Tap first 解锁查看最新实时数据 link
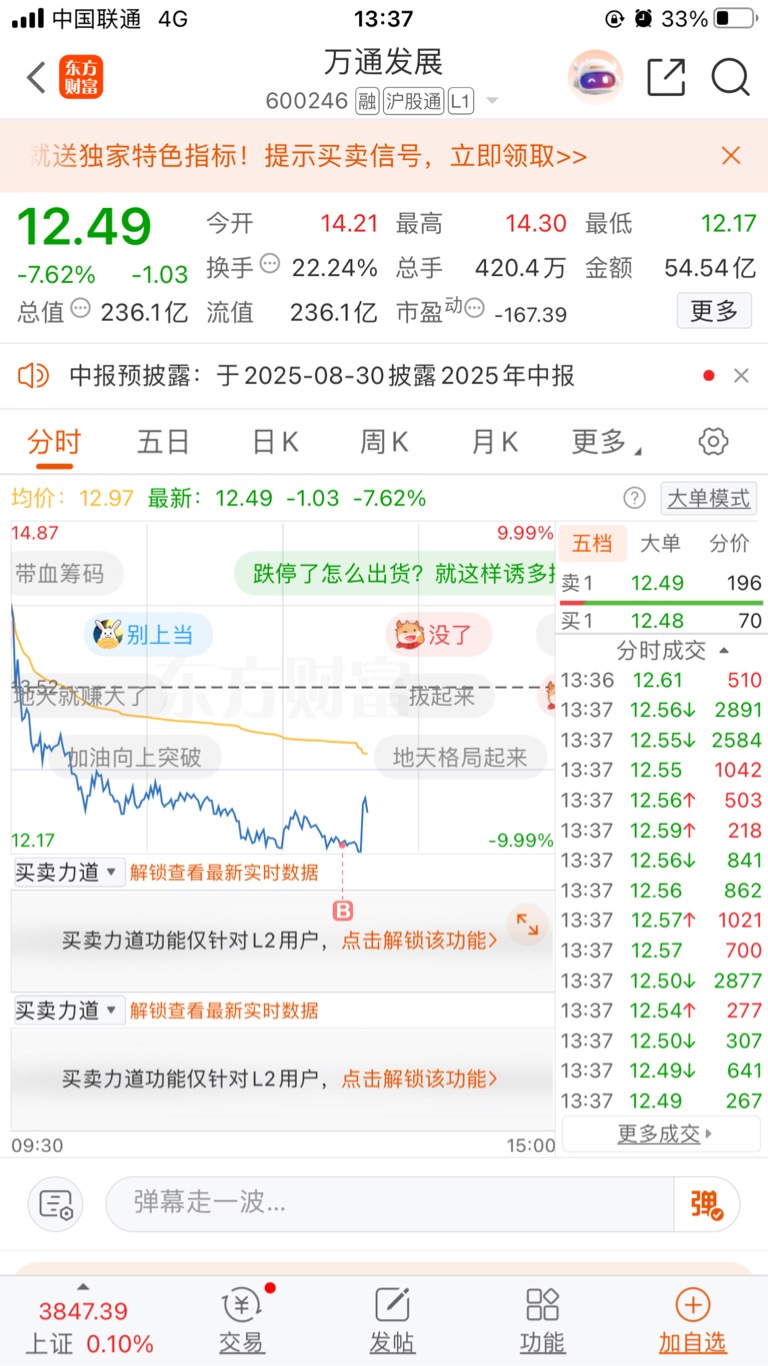The height and width of the screenshot is (1366, 768). [x=224, y=872]
